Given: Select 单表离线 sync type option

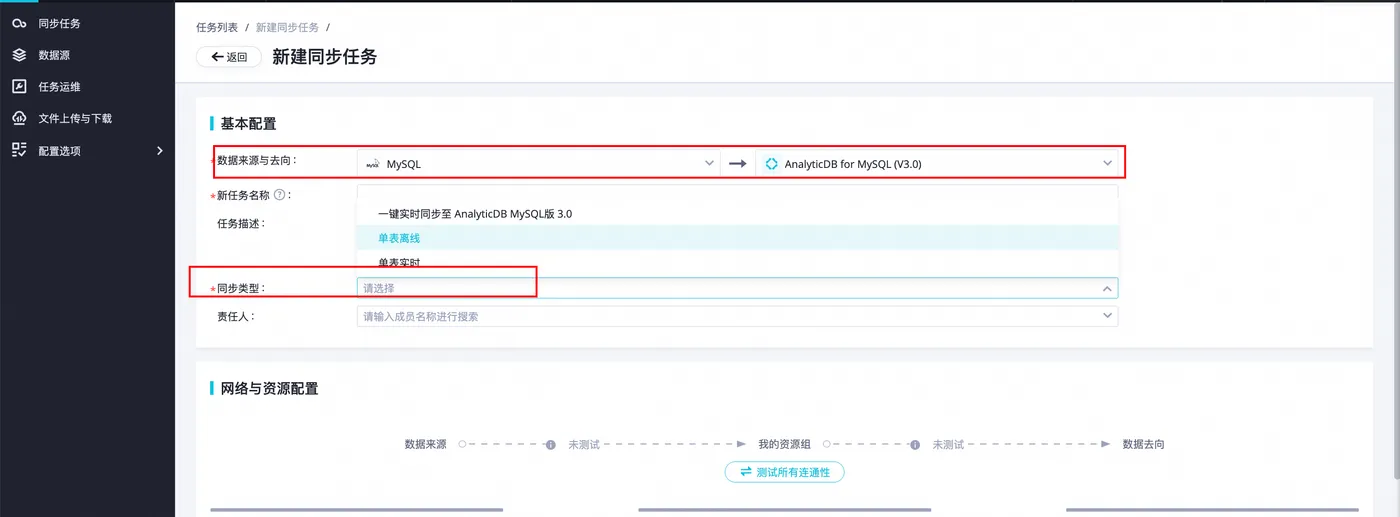Looking at the screenshot, I should (737, 238).
